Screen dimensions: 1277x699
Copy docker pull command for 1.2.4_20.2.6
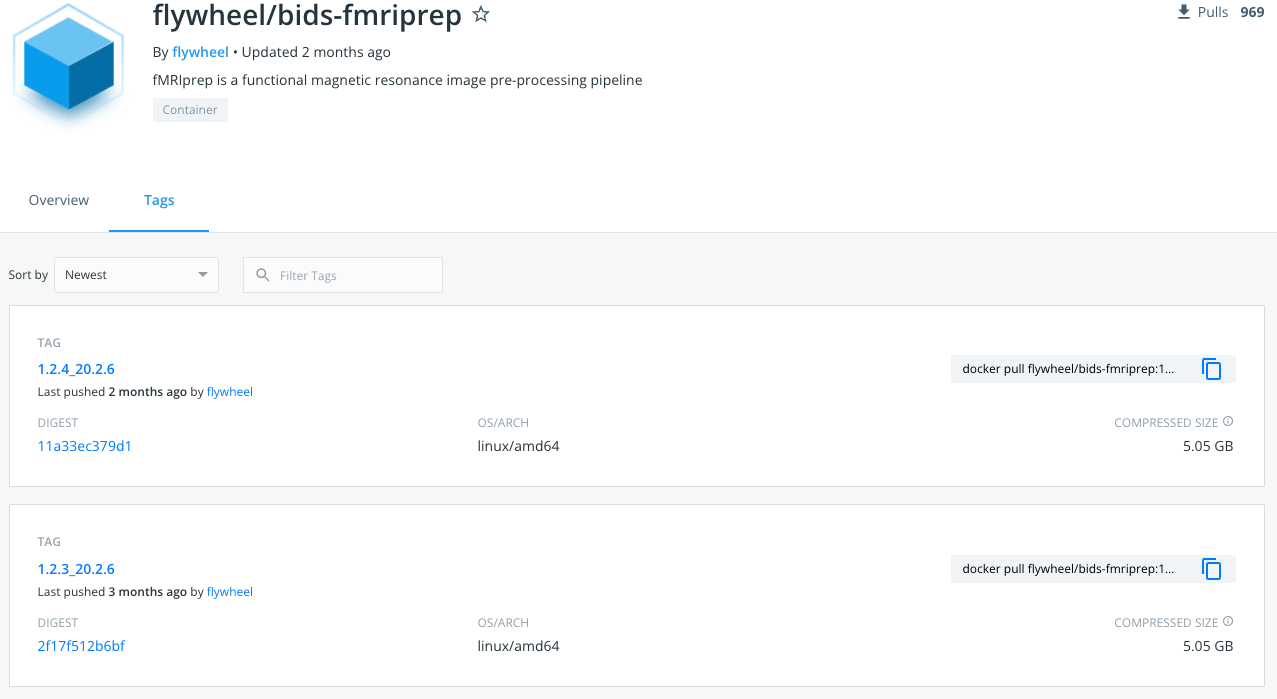click(x=1212, y=369)
